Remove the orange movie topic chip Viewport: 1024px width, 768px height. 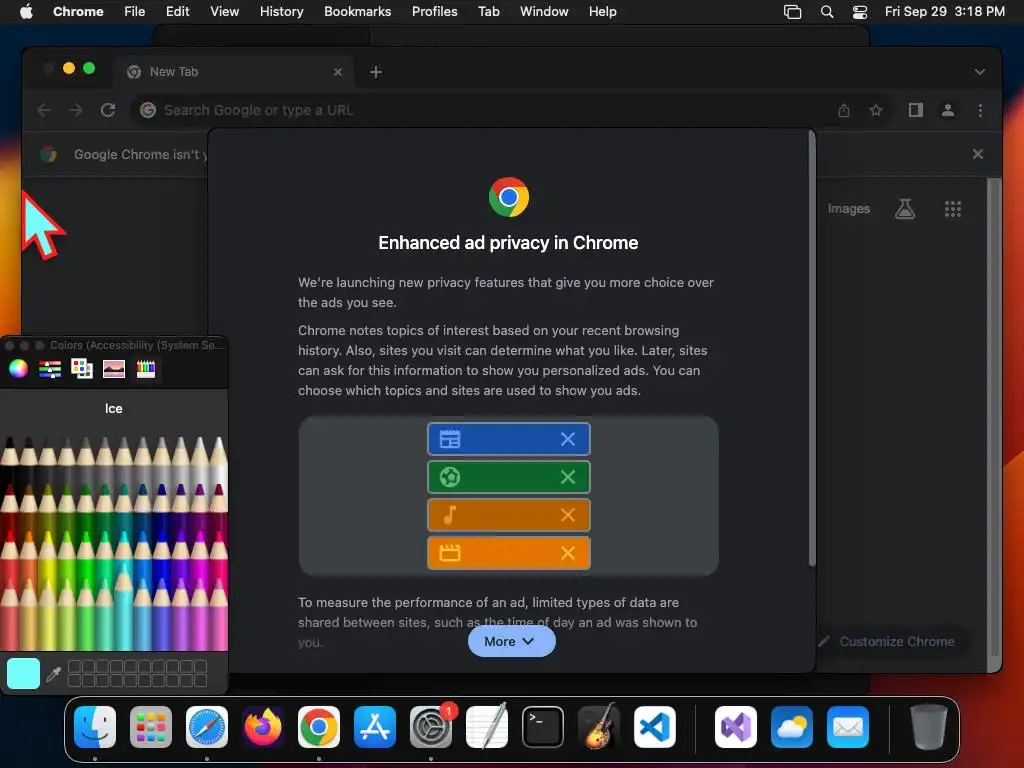568,553
